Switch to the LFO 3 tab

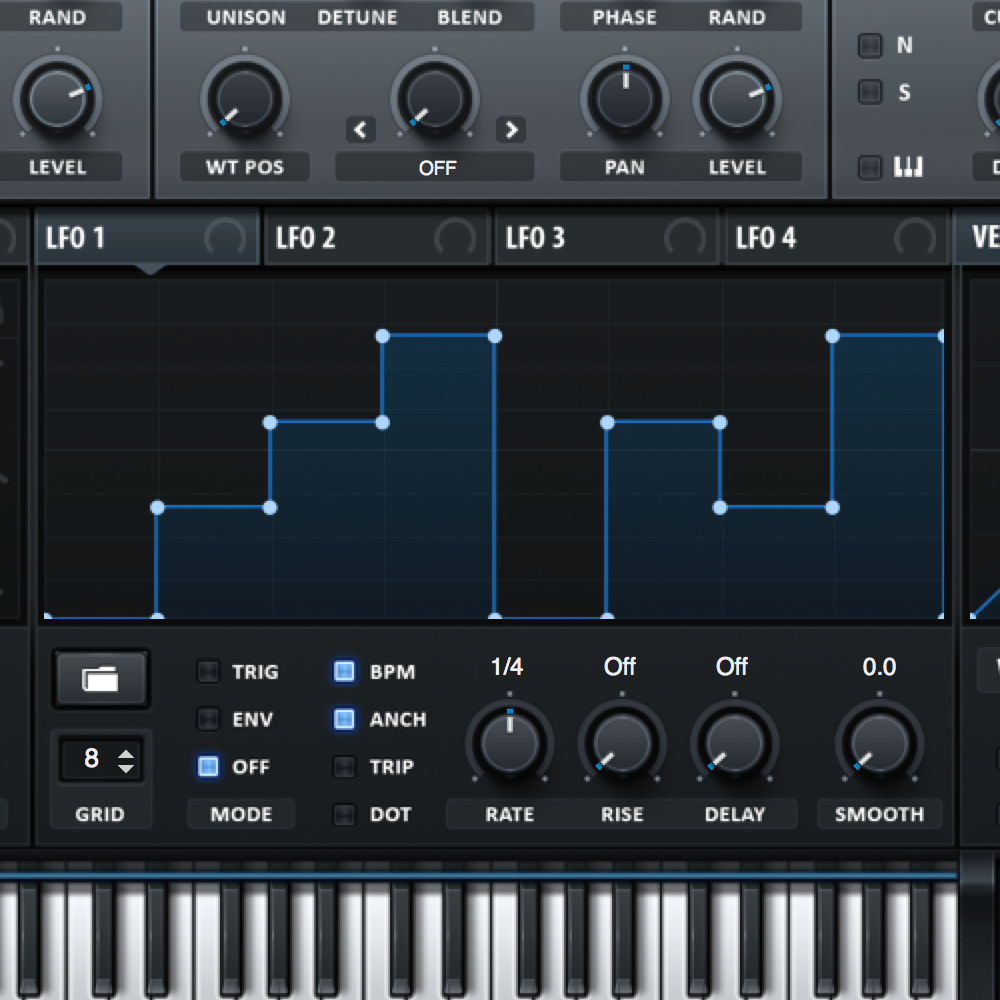(x=607, y=238)
